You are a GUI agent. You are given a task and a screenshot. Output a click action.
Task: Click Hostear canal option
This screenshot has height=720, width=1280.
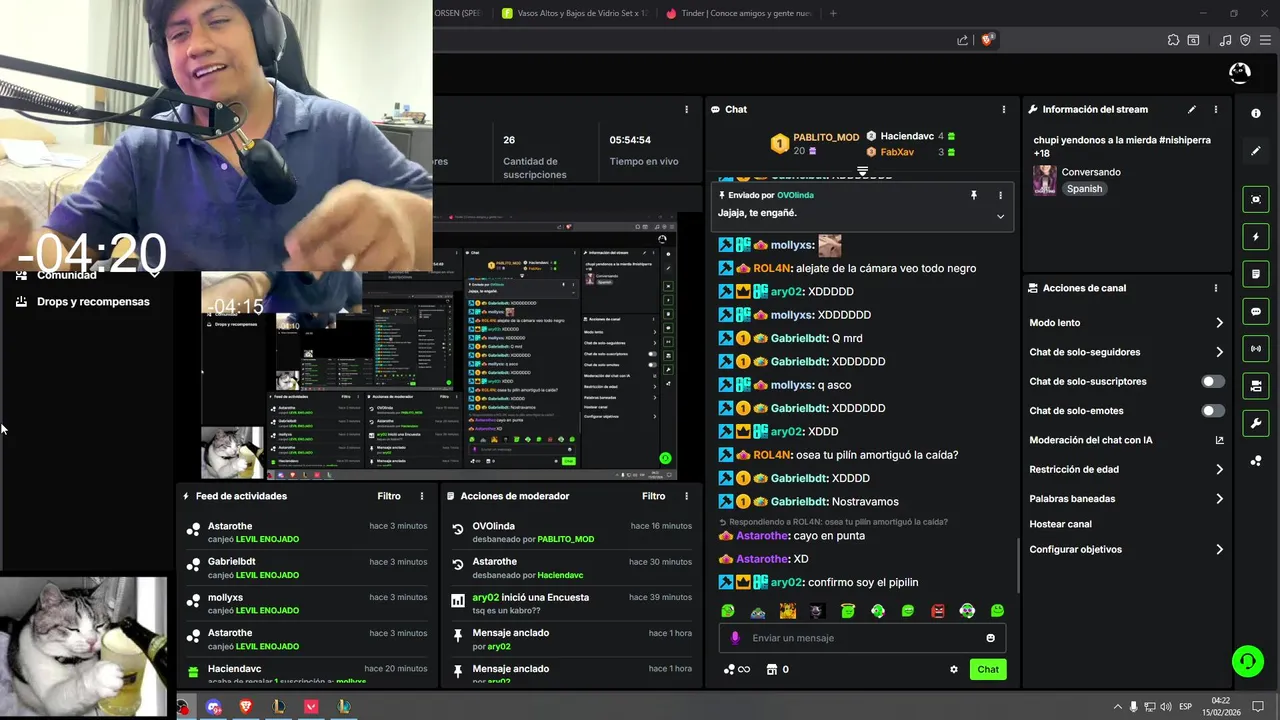point(1060,524)
